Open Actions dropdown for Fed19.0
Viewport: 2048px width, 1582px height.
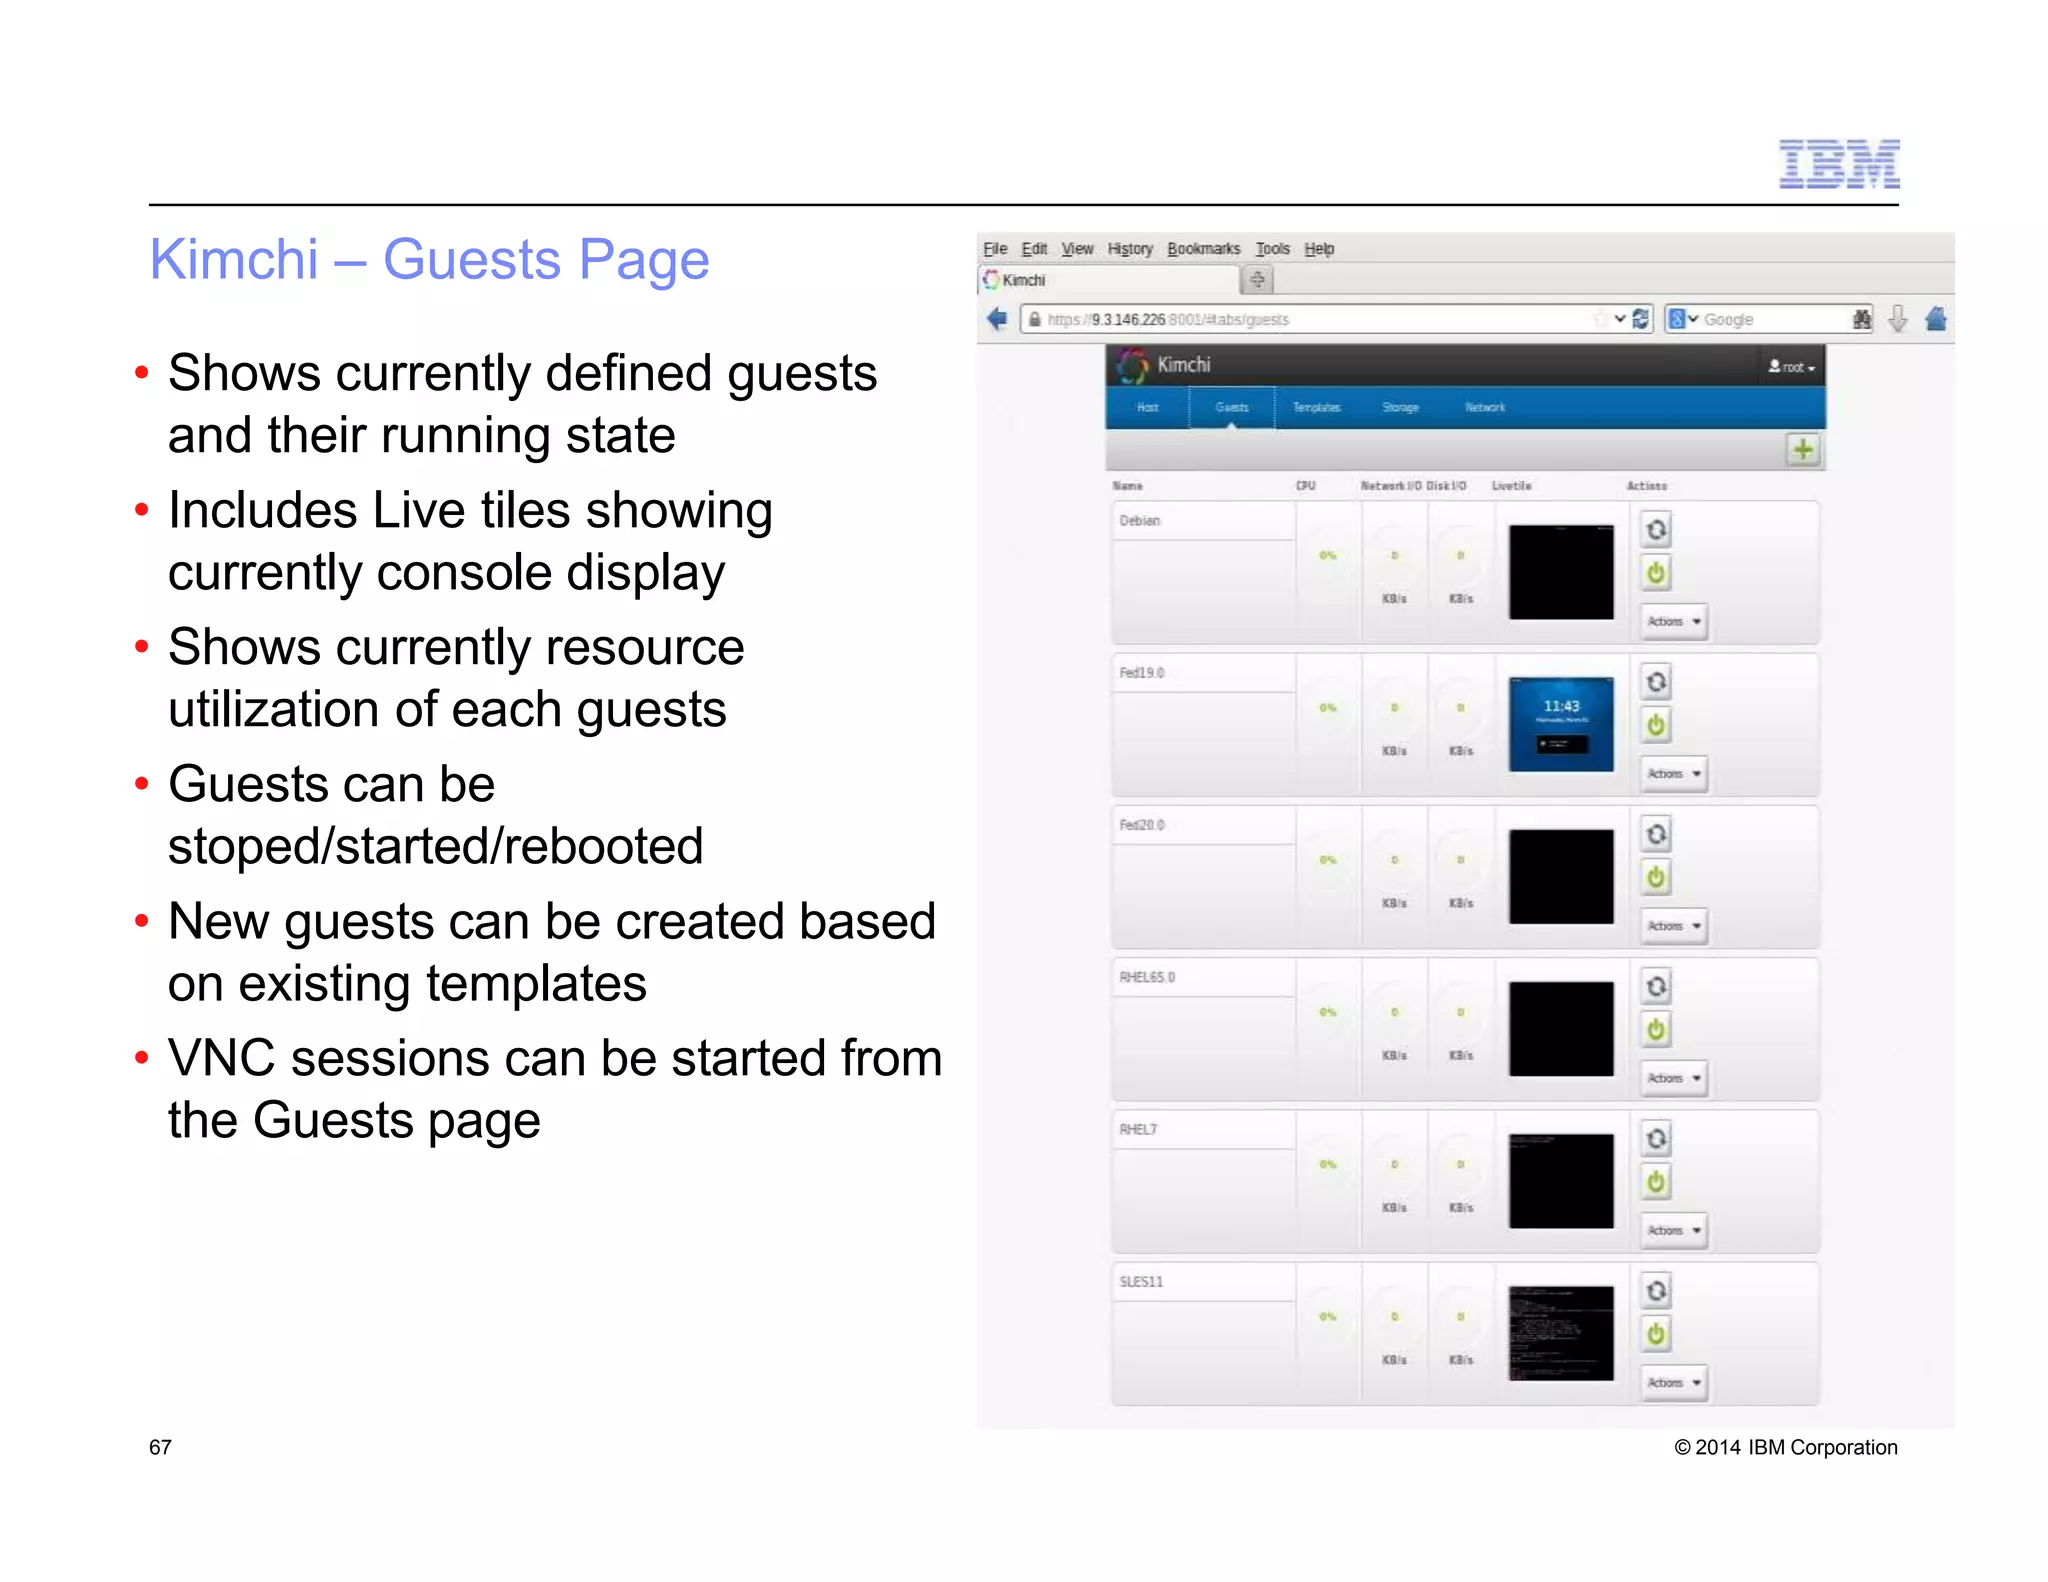[x=1673, y=773]
